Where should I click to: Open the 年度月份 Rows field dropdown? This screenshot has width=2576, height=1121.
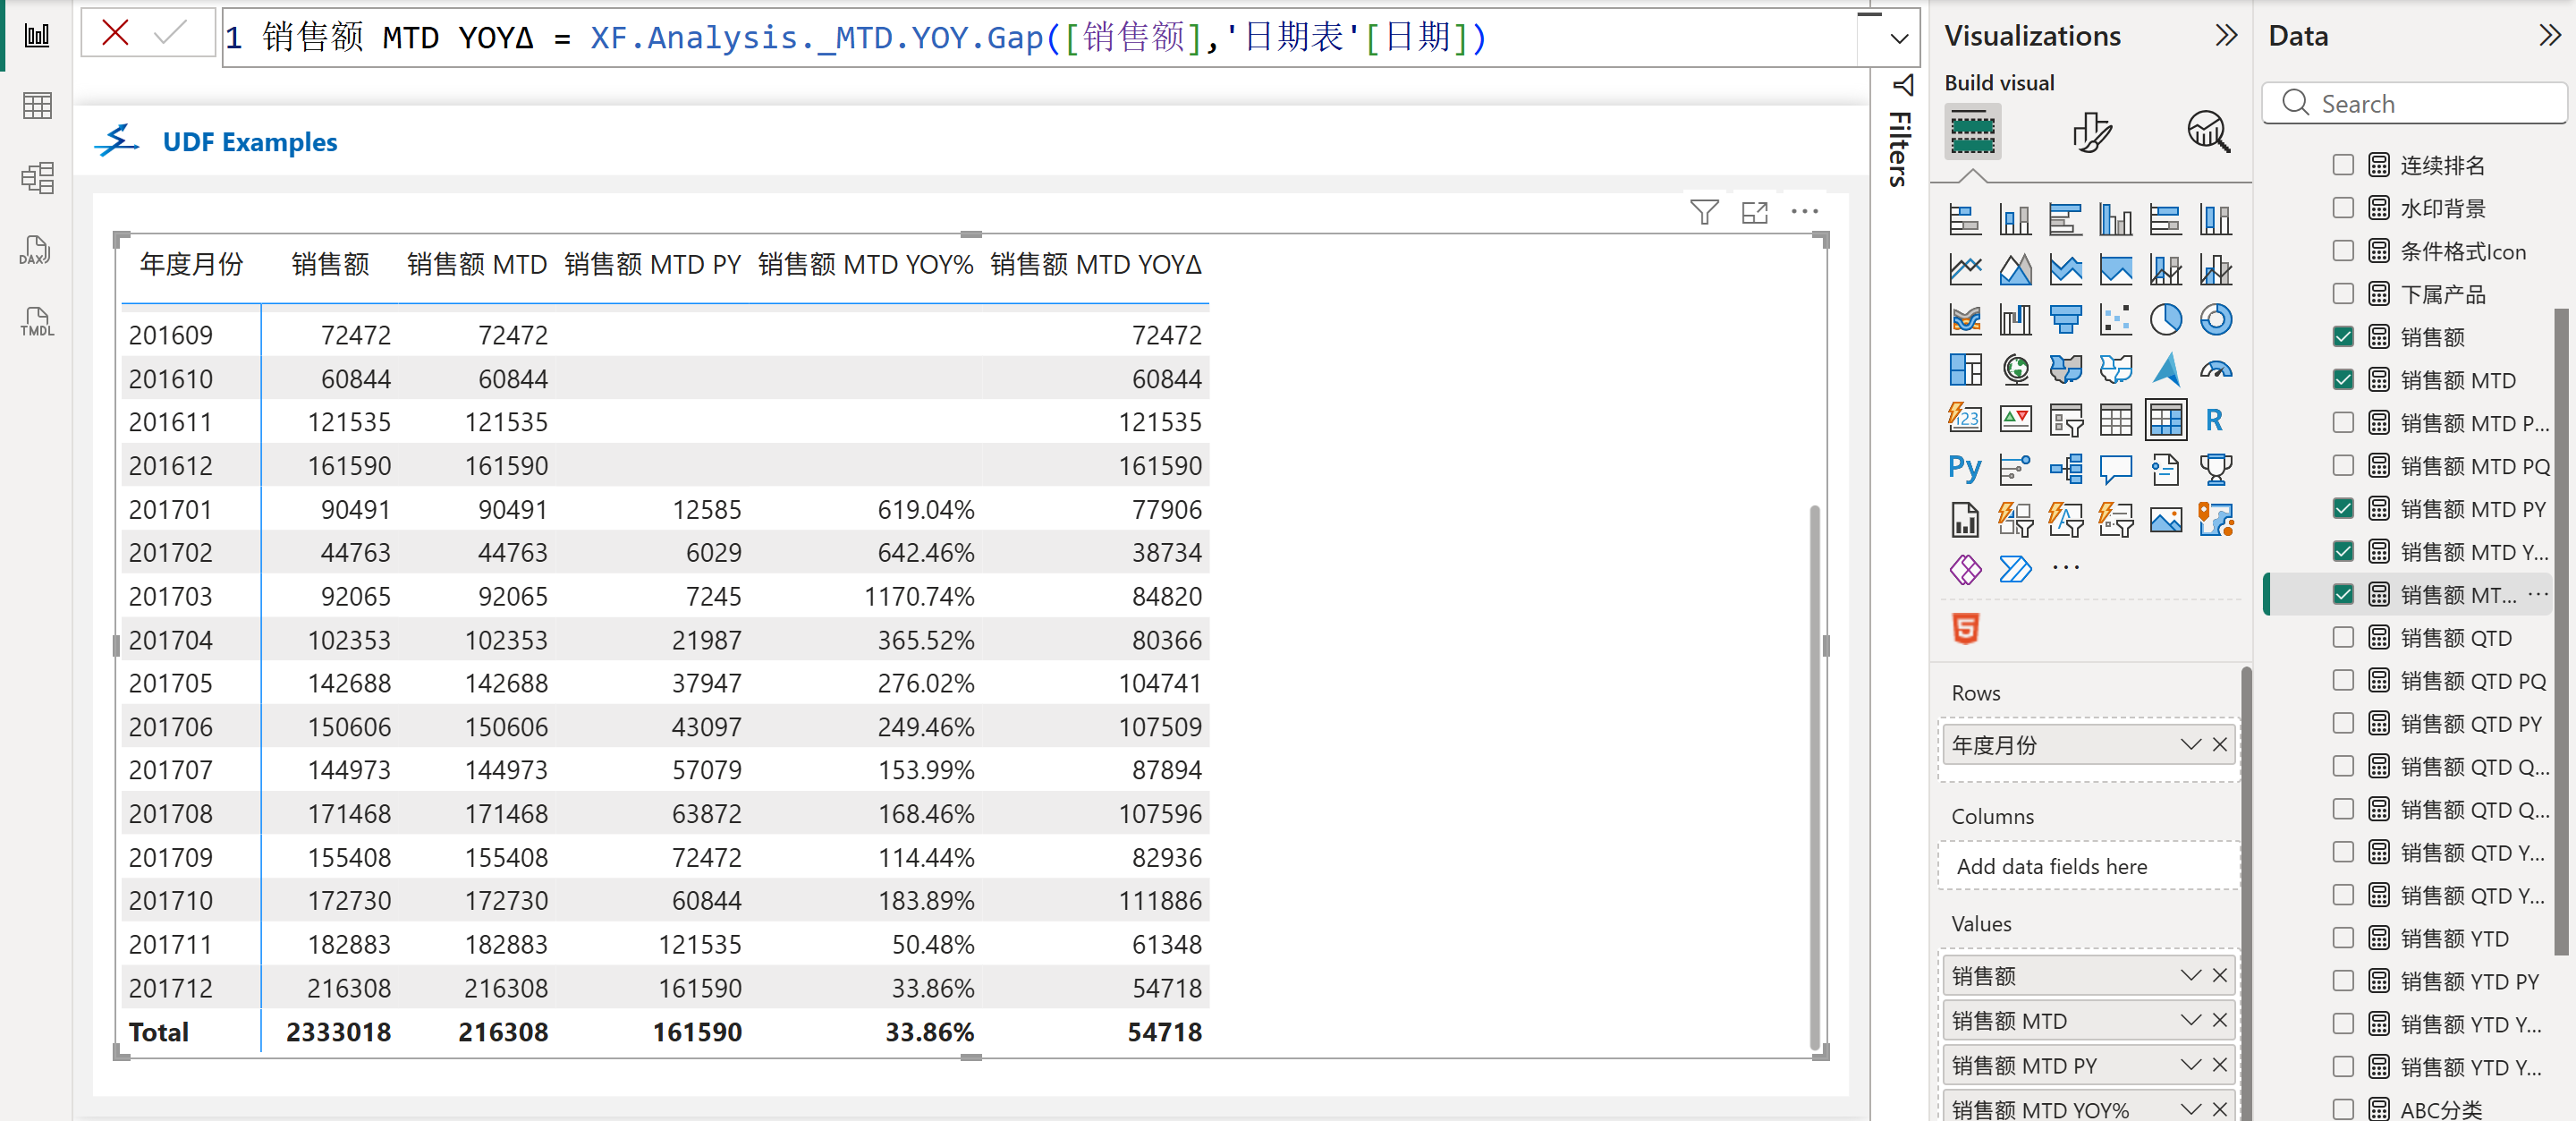tap(2190, 745)
